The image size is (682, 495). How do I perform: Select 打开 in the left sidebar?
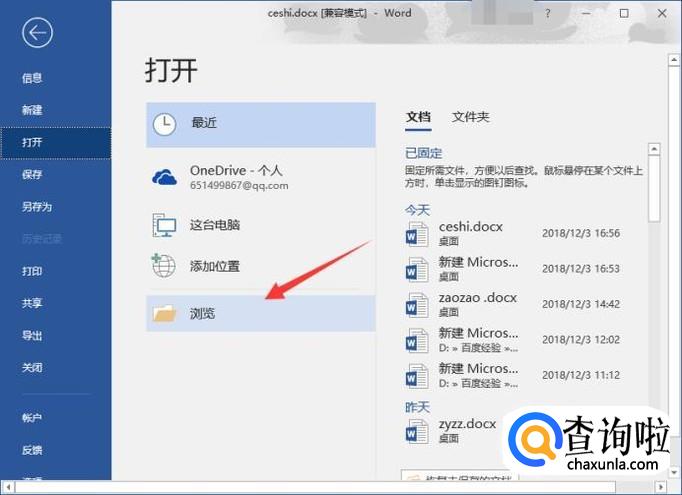click(56, 143)
